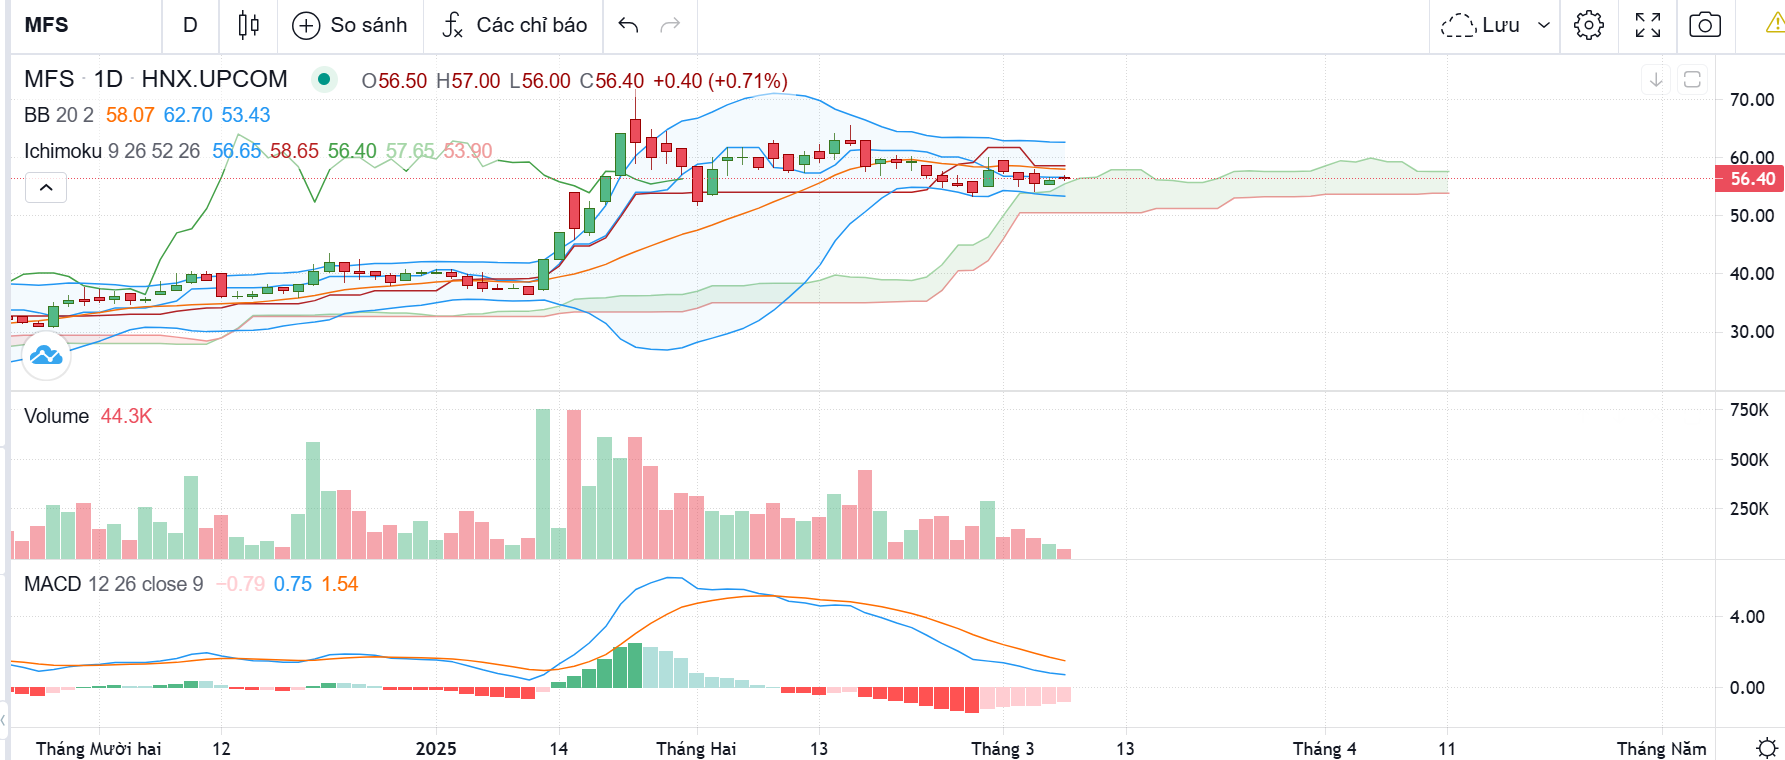Open chart settings gear icon

(1588, 25)
